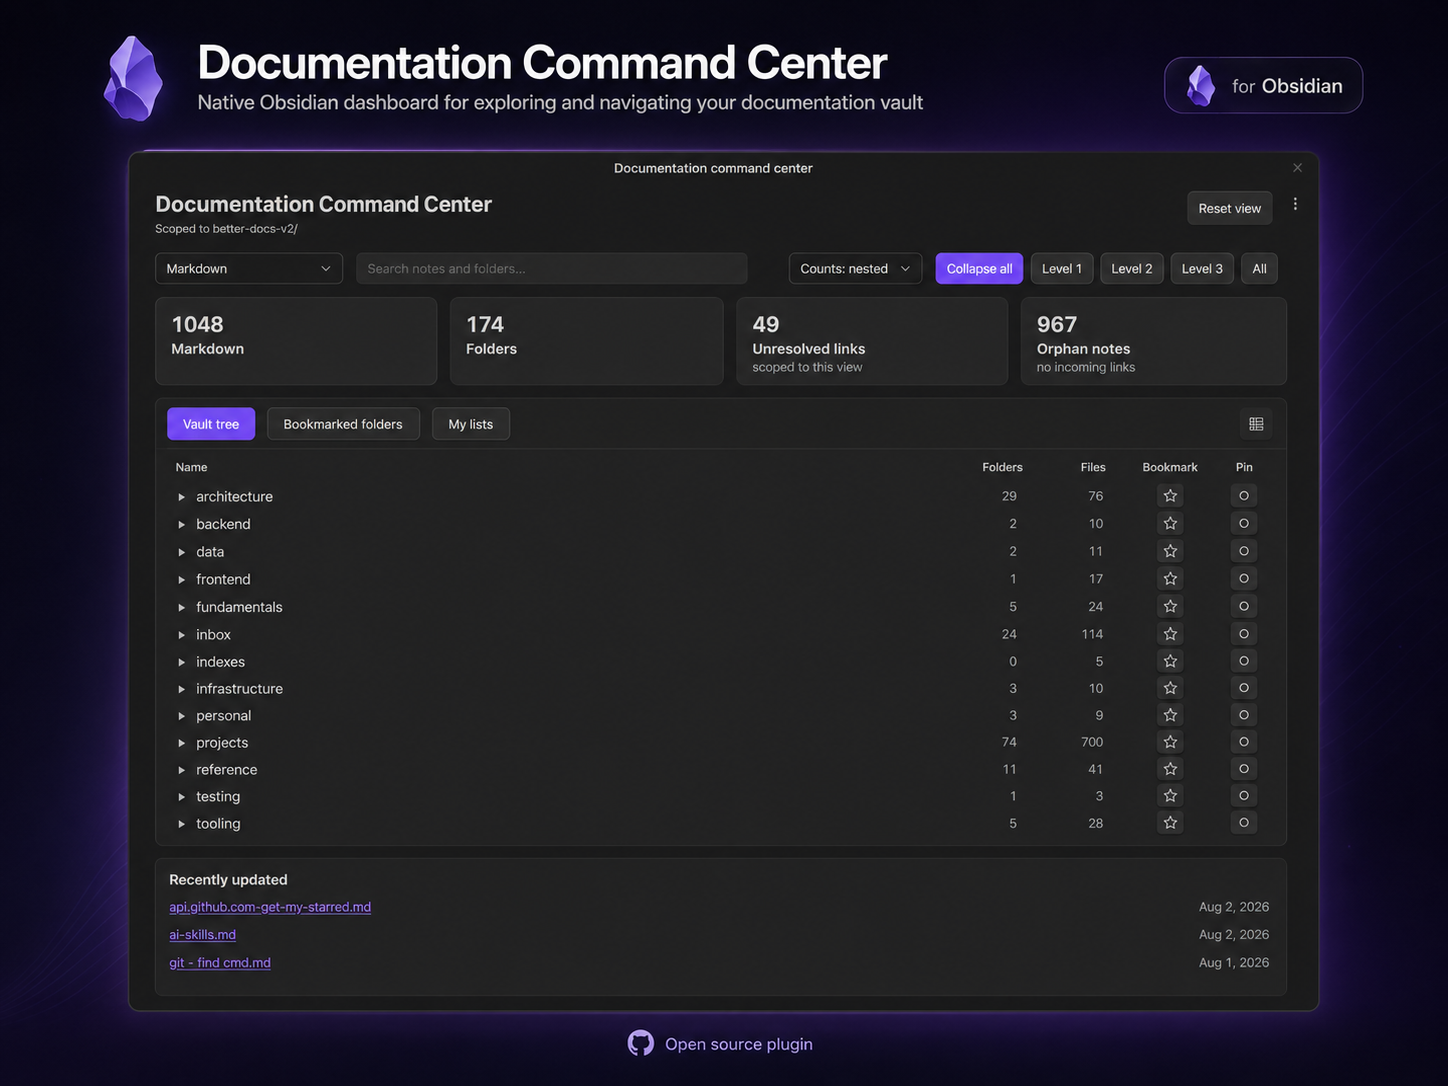
Task: Open the ai-skills.md note link
Action: pyautogui.click(x=203, y=935)
